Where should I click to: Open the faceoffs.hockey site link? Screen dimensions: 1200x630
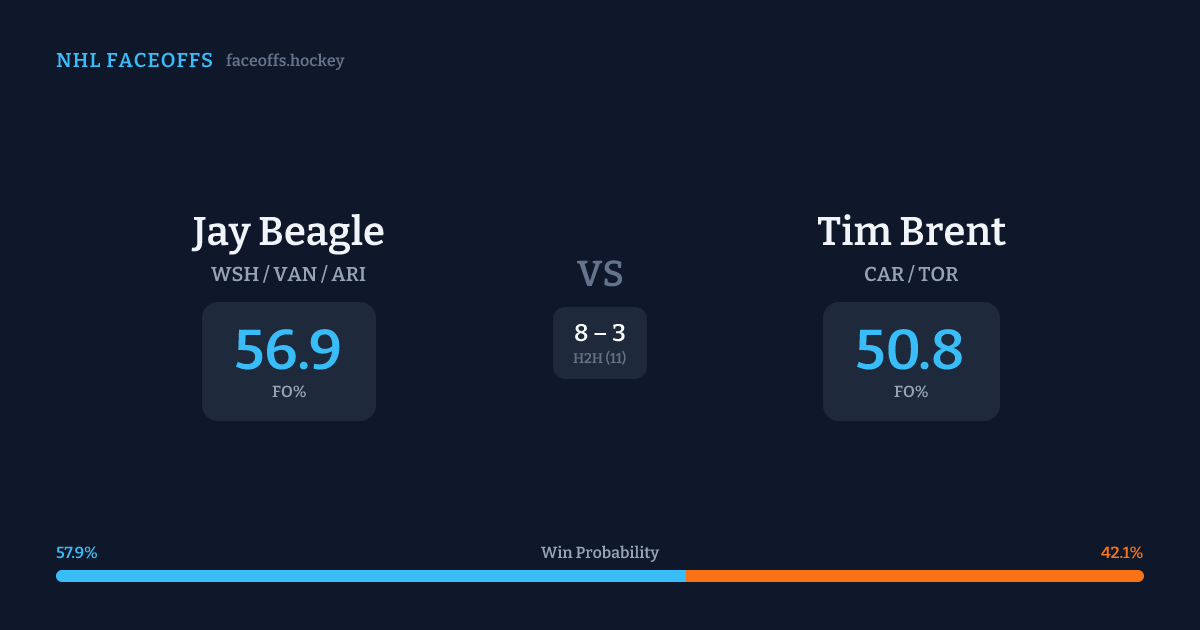point(285,61)
